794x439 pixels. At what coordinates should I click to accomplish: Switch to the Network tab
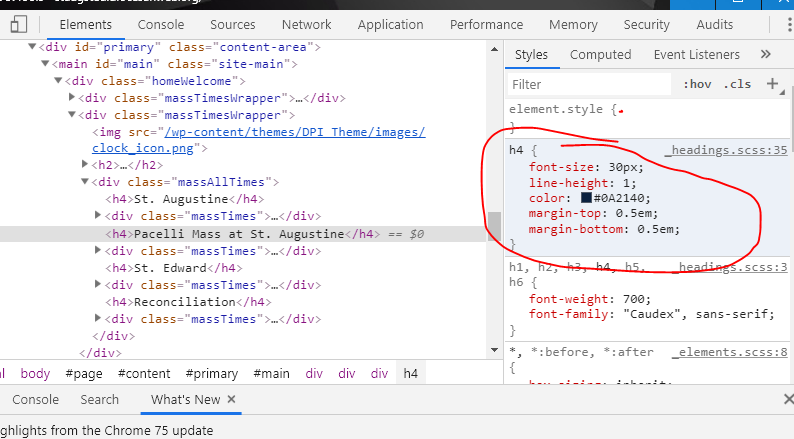click(306, 24)
